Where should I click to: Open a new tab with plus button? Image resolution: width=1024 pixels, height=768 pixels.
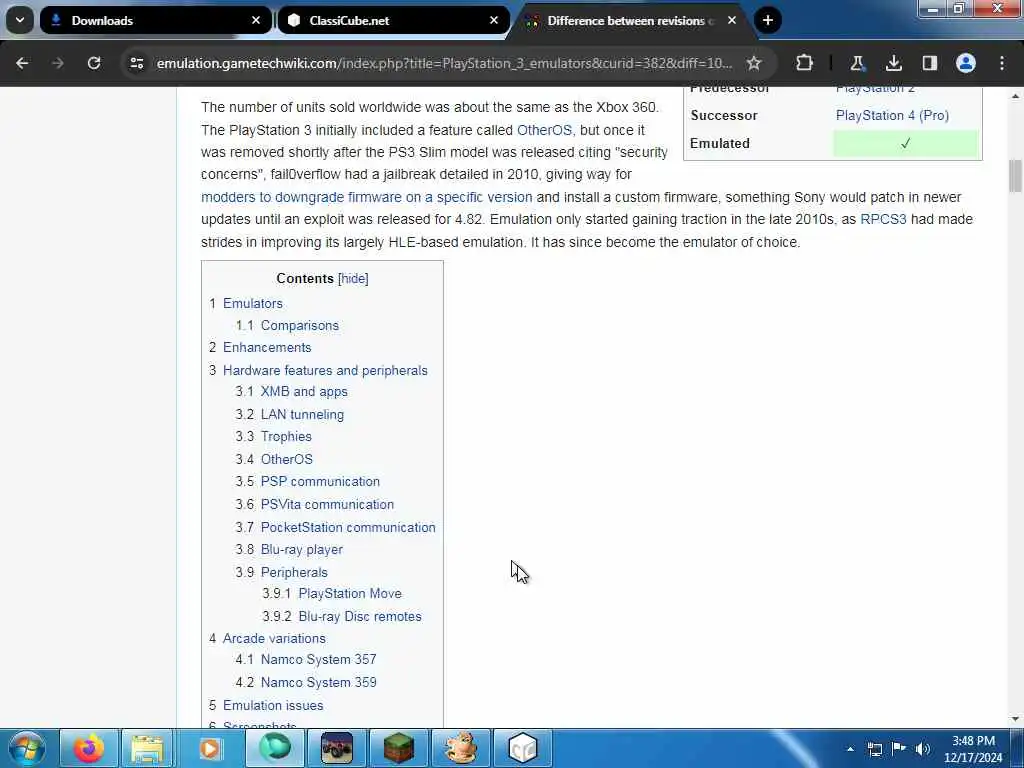[768, 20]
